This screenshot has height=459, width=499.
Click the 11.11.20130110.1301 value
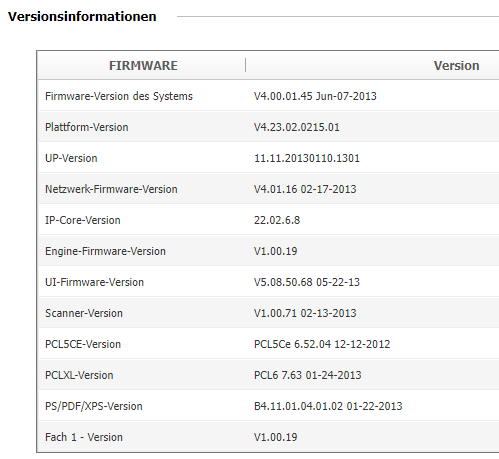point(307,158)
